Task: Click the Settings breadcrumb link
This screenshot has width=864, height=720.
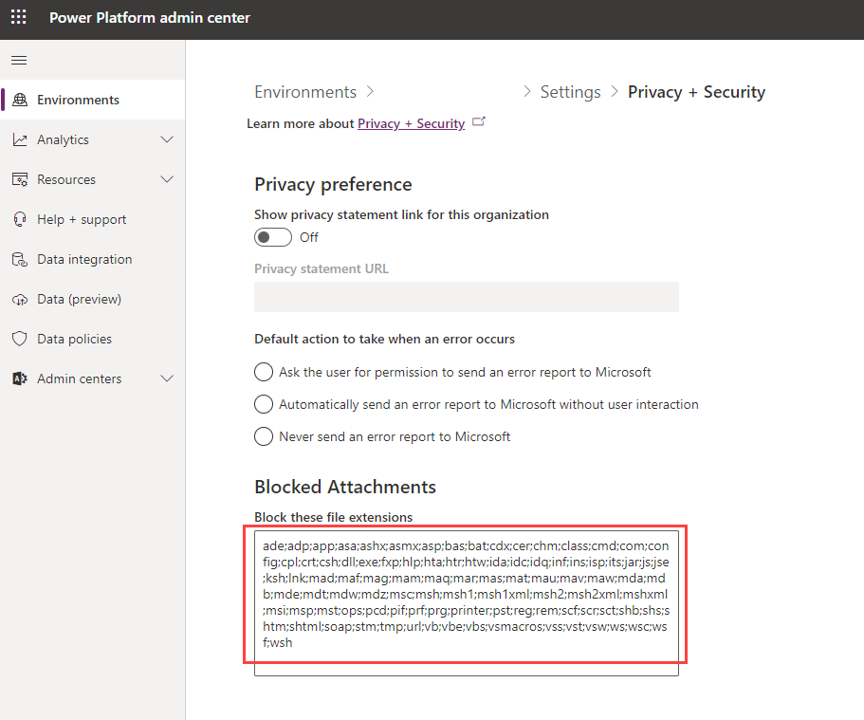Action: coord(570,92)
